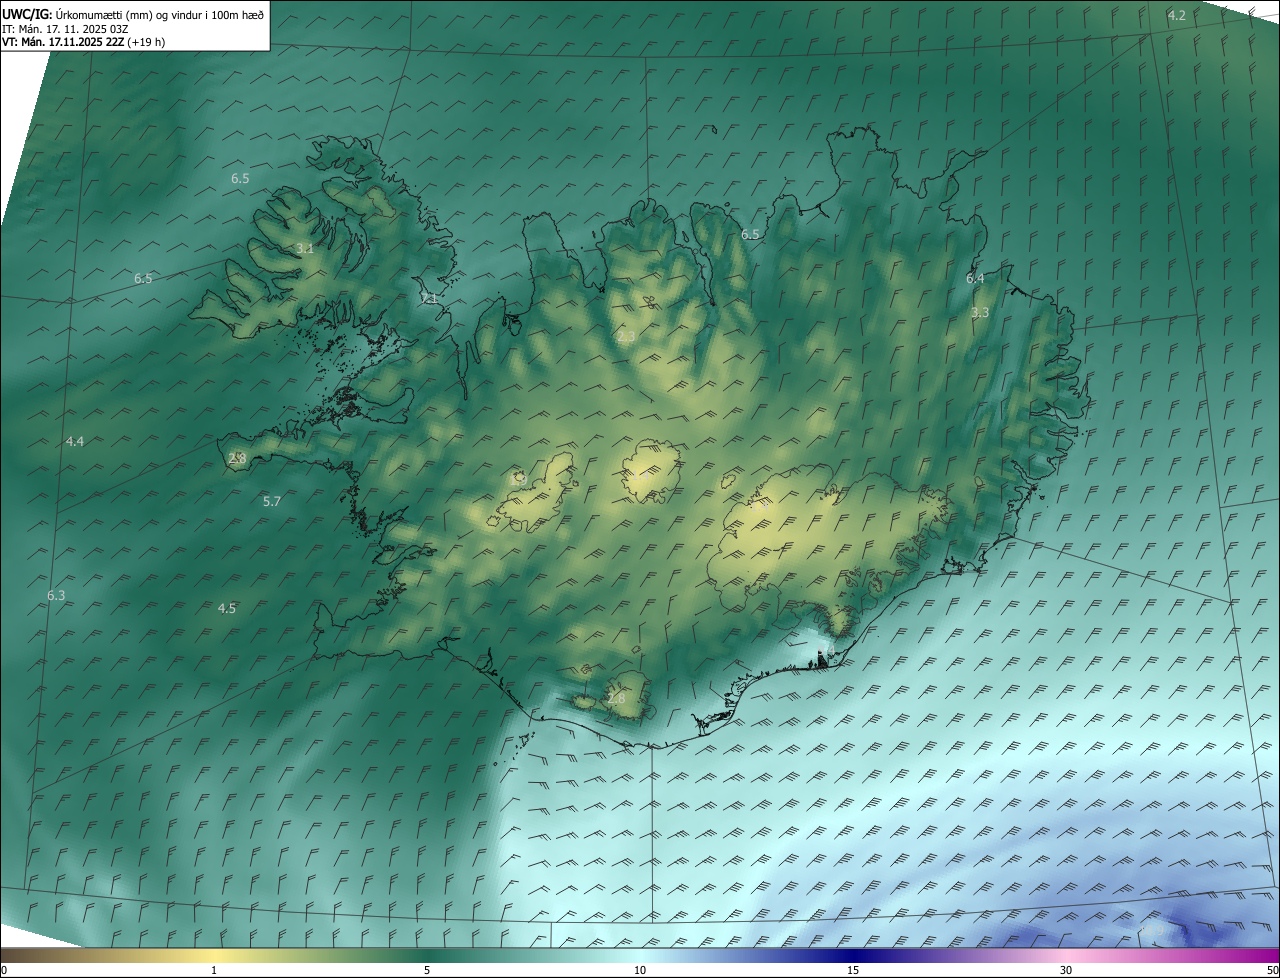Click the map value 3.1
Viewport: 1280px width, 978px height.
(x=305, y=249)
